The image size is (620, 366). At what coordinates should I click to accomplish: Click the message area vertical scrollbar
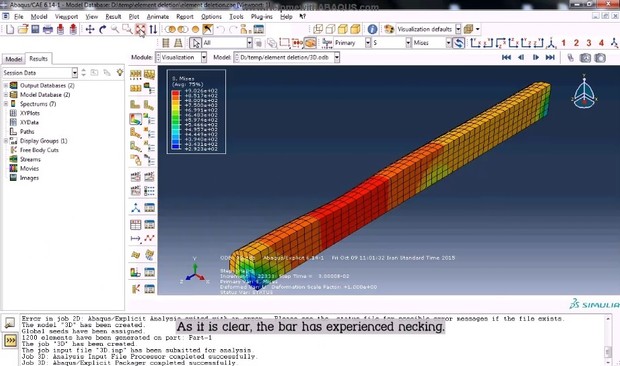608,340
